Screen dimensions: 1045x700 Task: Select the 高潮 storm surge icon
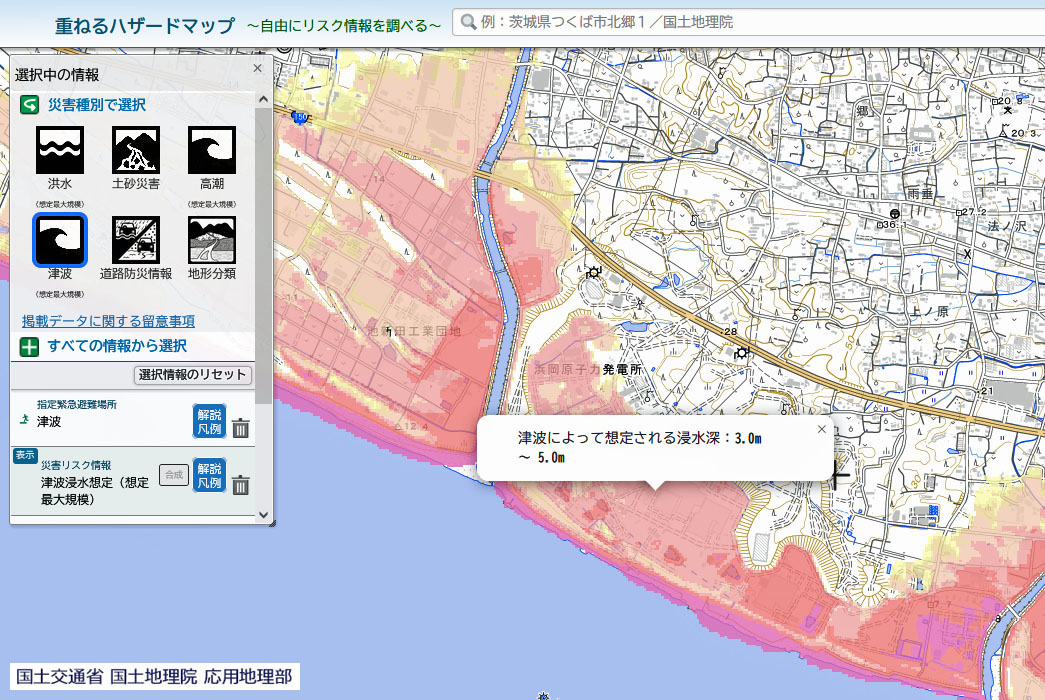click(212, 150)
